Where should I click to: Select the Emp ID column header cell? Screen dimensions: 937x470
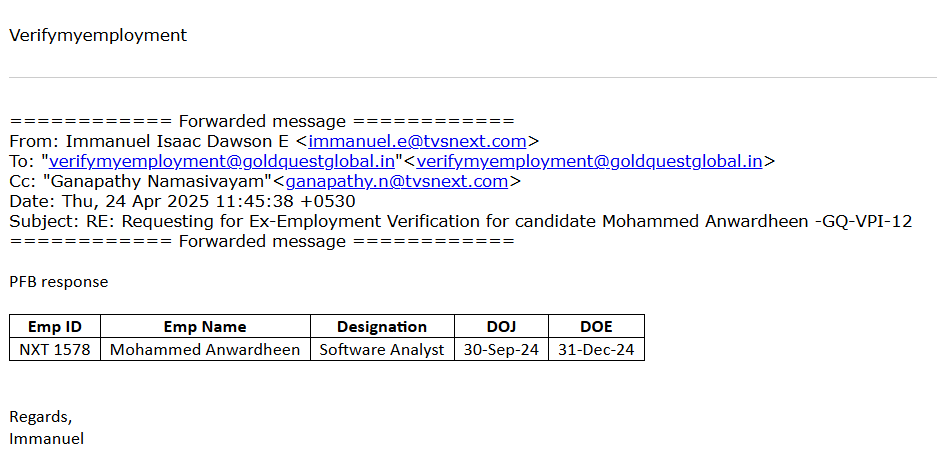[x=55, y=327]
